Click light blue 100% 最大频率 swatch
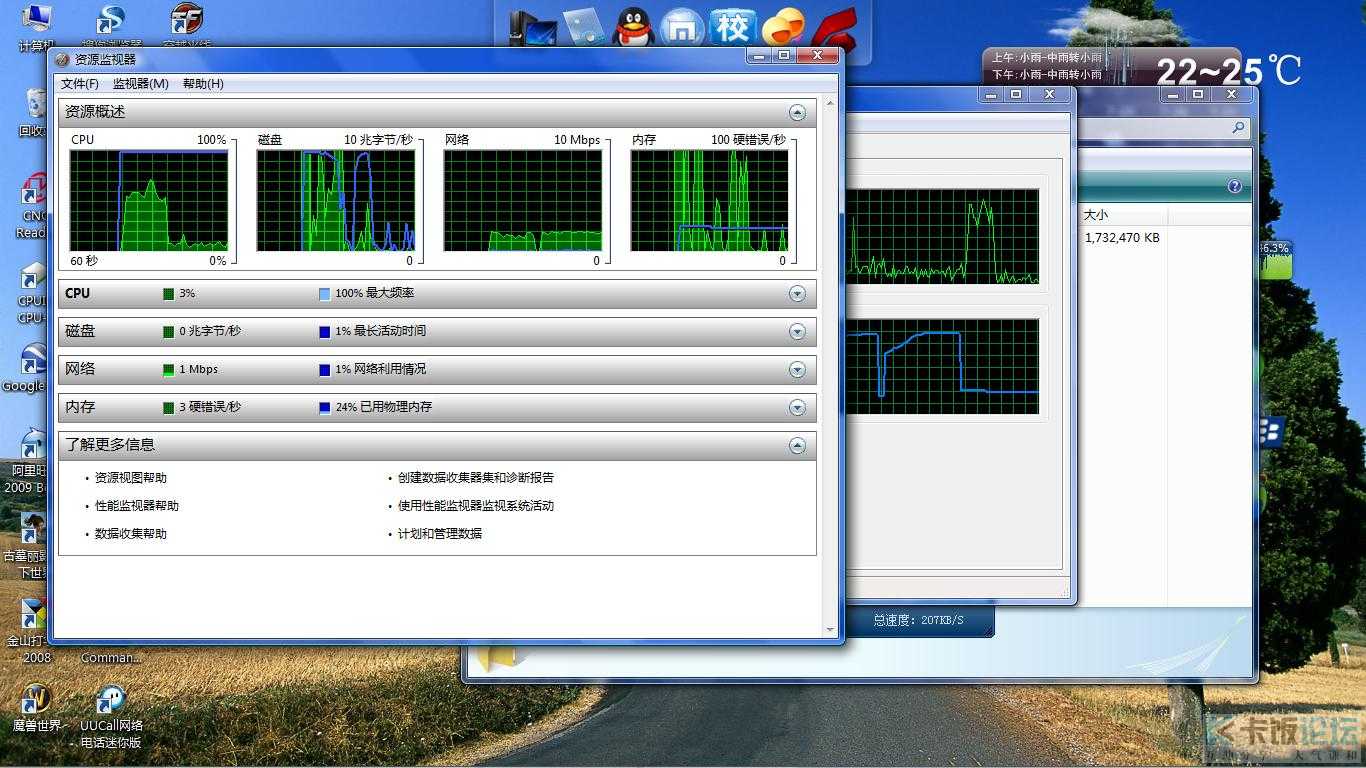Viewport: 1366px width, 768px height. [x=324, y=294]
